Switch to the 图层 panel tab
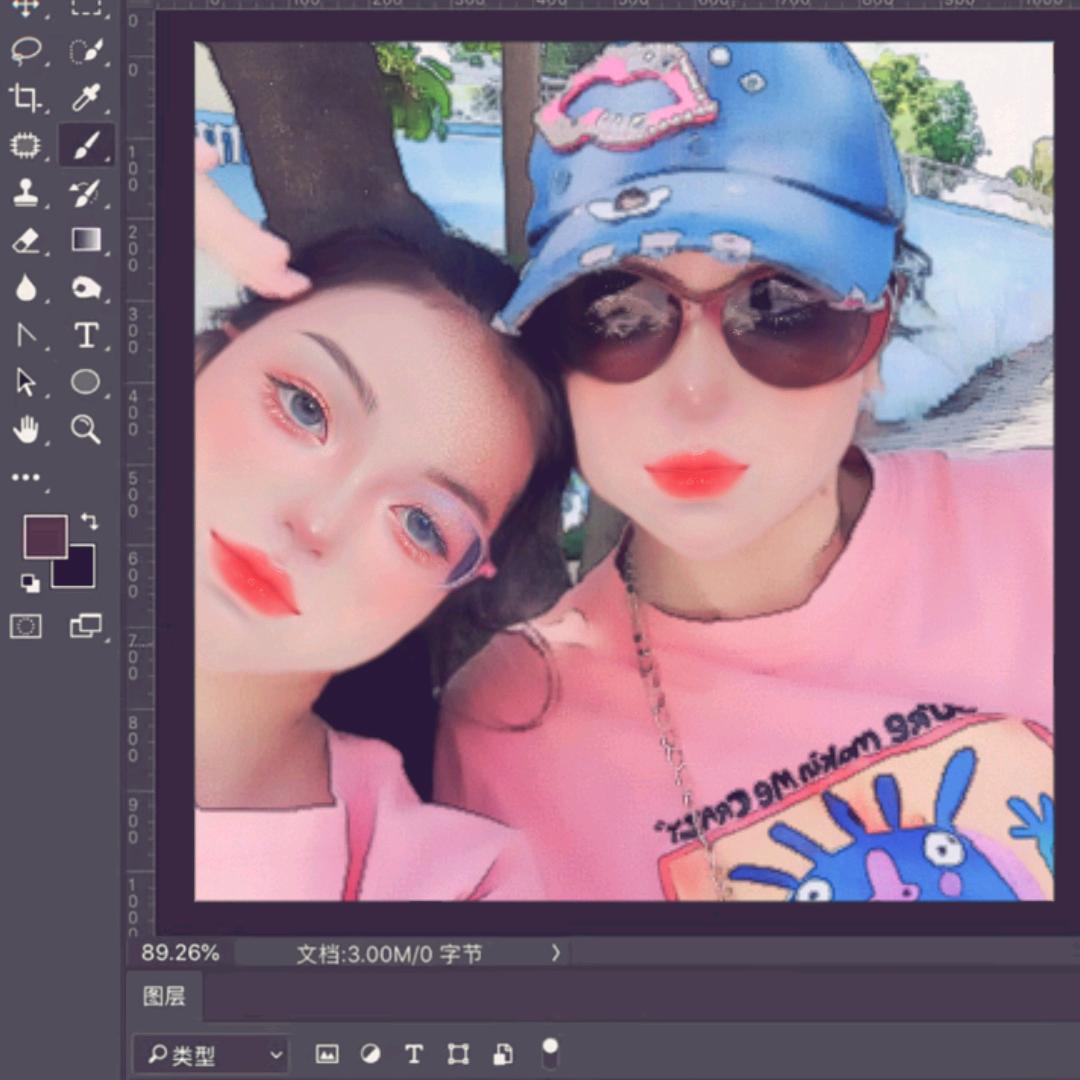This screenshot has width=1080, height=1080. coord(163,996)
